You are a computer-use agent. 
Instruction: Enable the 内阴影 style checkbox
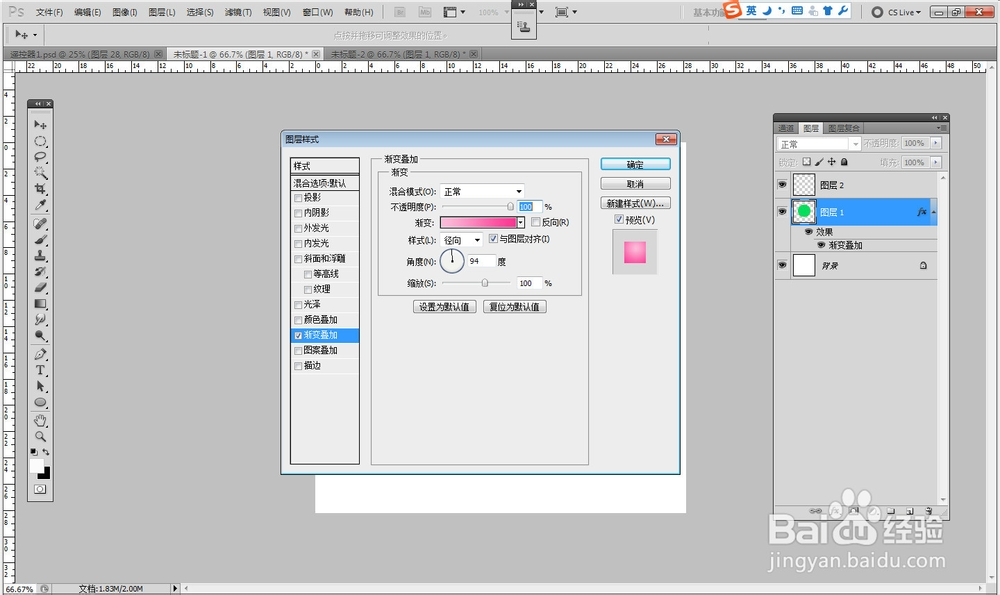click(298, 213)
